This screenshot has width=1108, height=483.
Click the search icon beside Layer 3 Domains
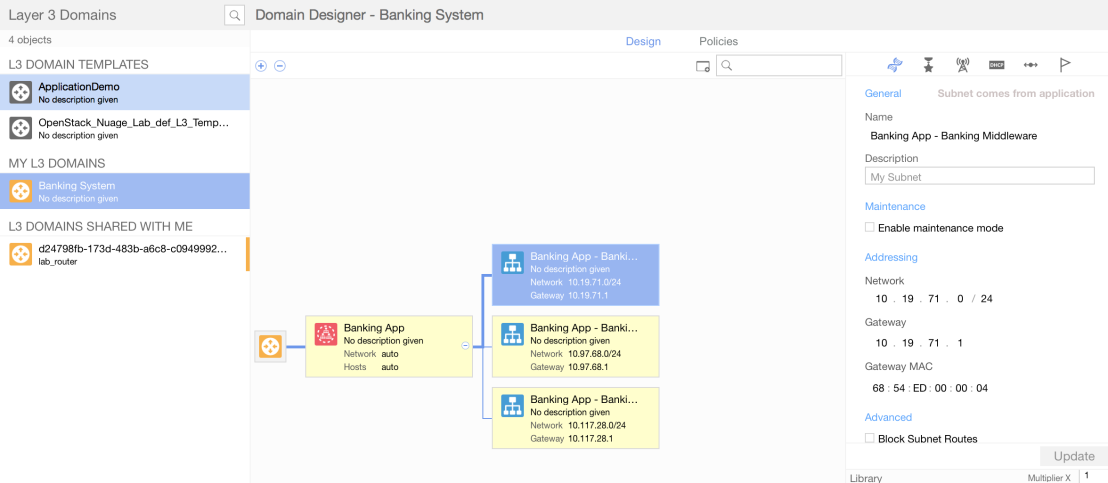234,15
